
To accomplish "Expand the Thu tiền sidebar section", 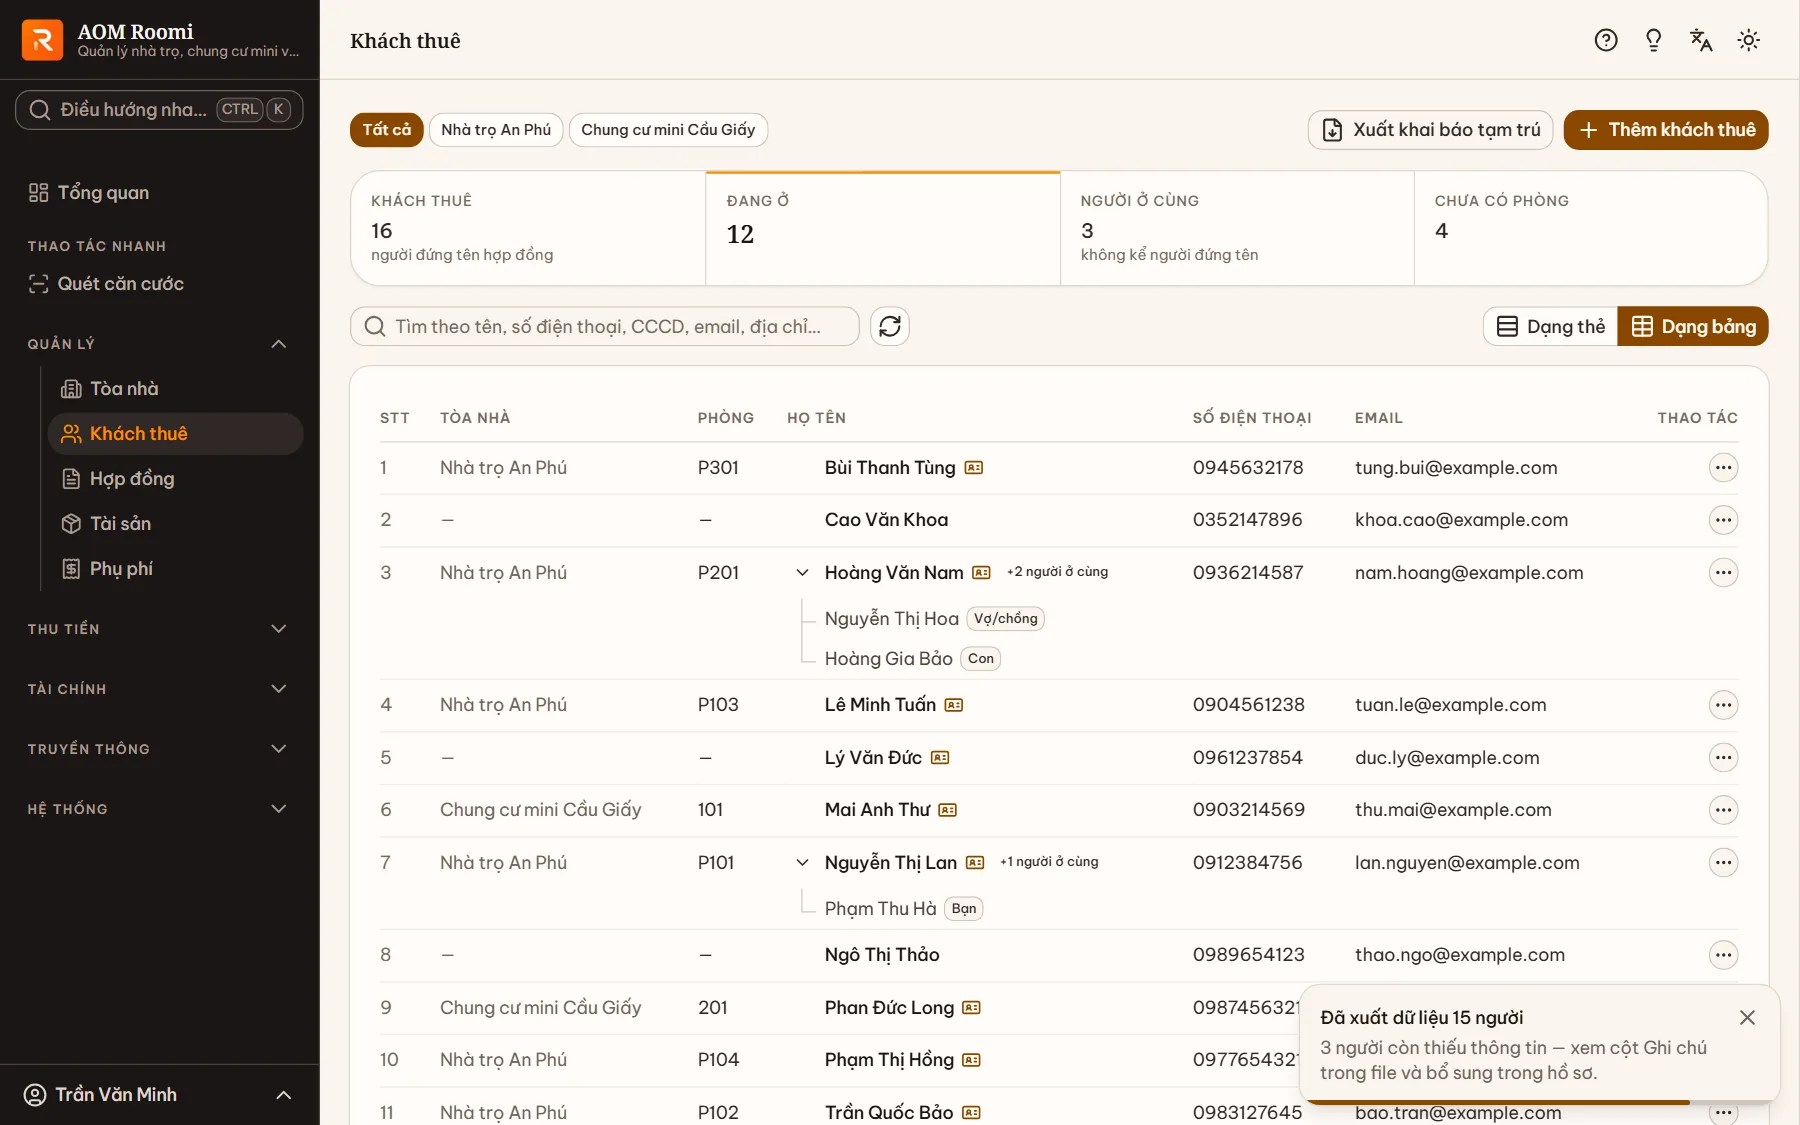I will click(160, 629).
